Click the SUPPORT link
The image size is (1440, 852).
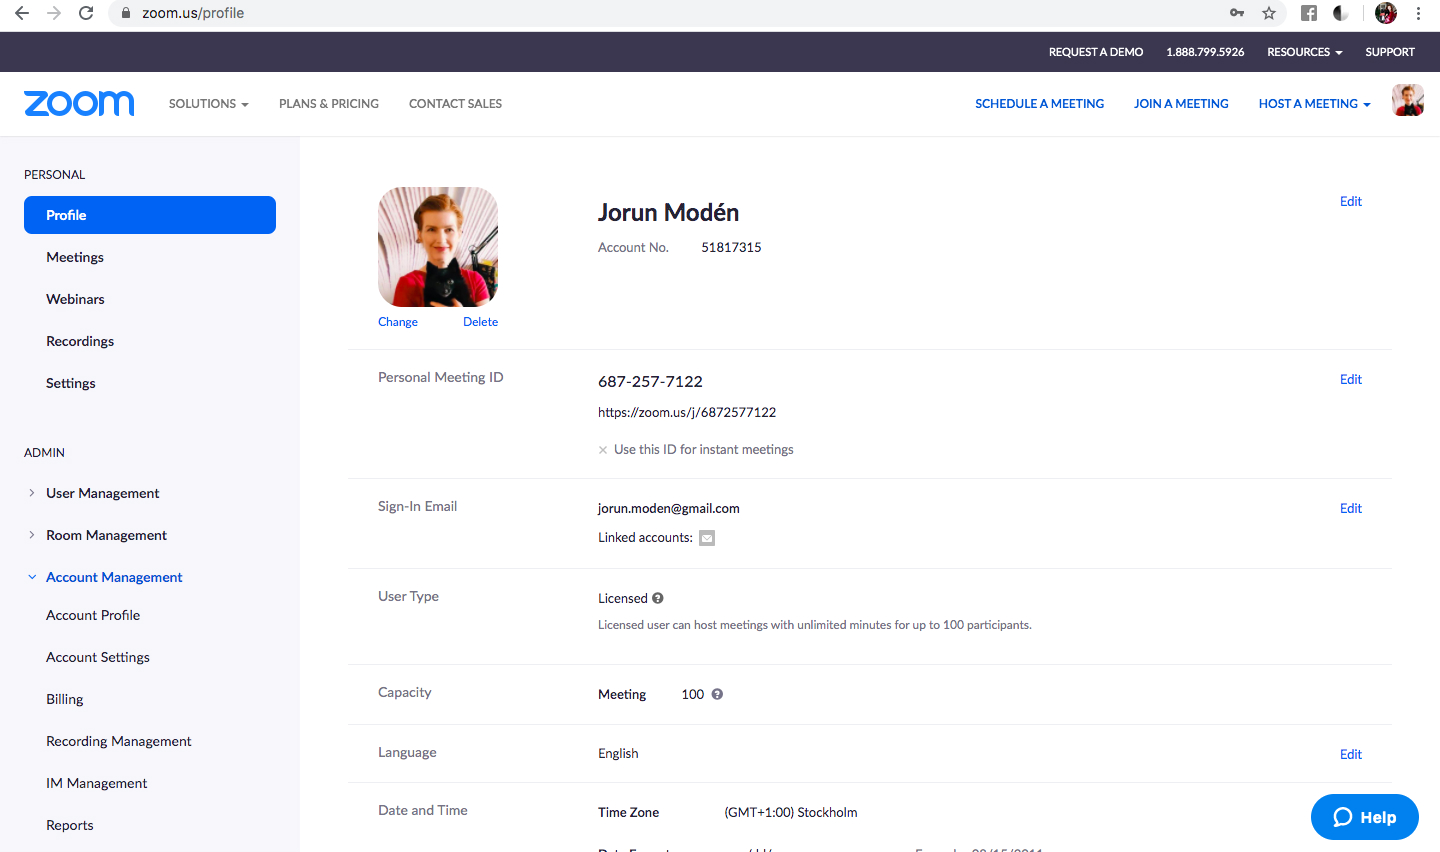click(1390, 52)
